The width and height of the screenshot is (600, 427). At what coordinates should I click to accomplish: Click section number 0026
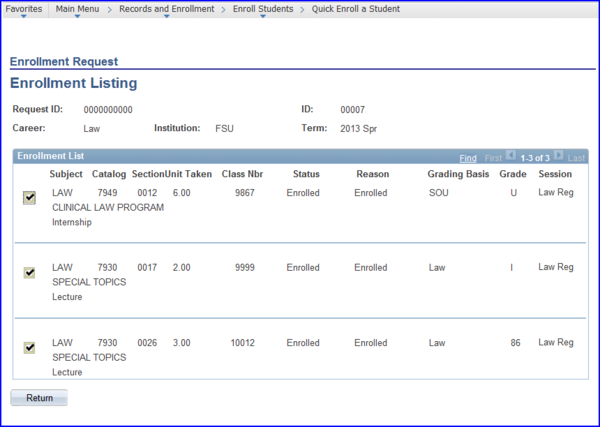147,342
